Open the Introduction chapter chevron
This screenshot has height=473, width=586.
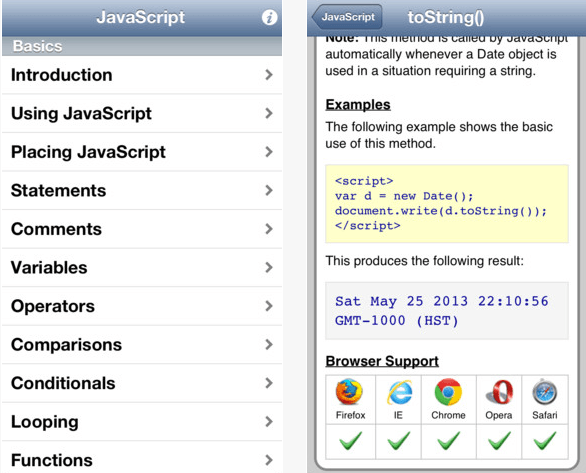[268, 75]
